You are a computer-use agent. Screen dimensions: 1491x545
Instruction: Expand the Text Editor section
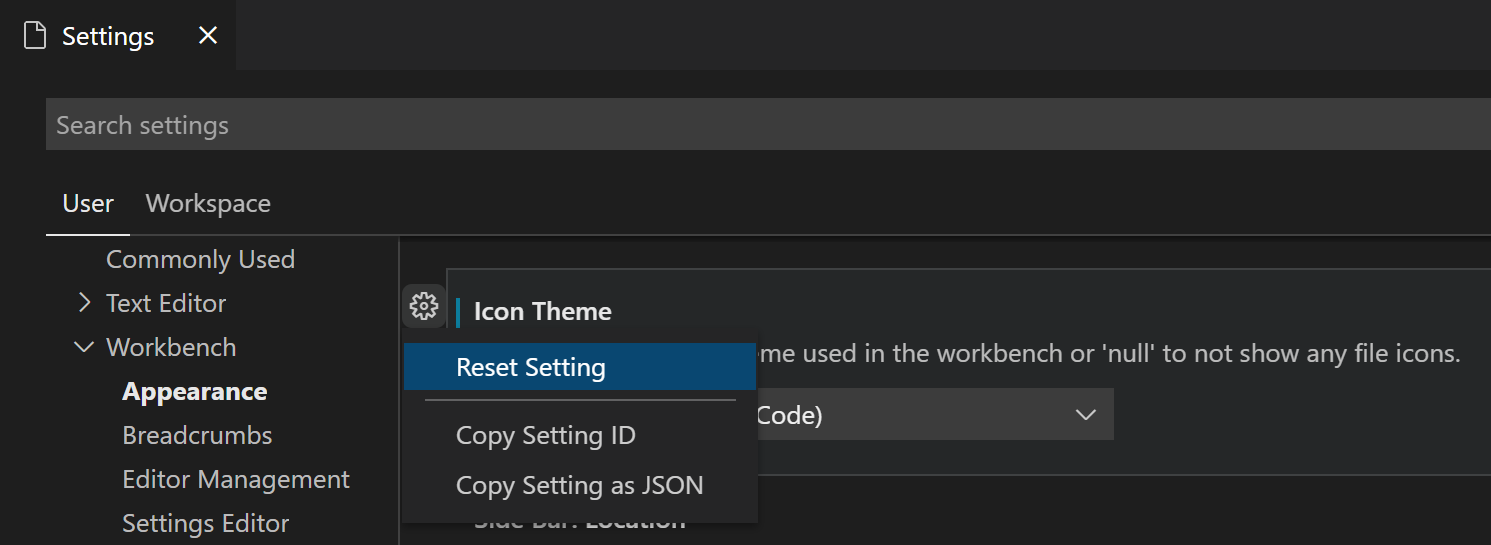click(x=84, y=303)
